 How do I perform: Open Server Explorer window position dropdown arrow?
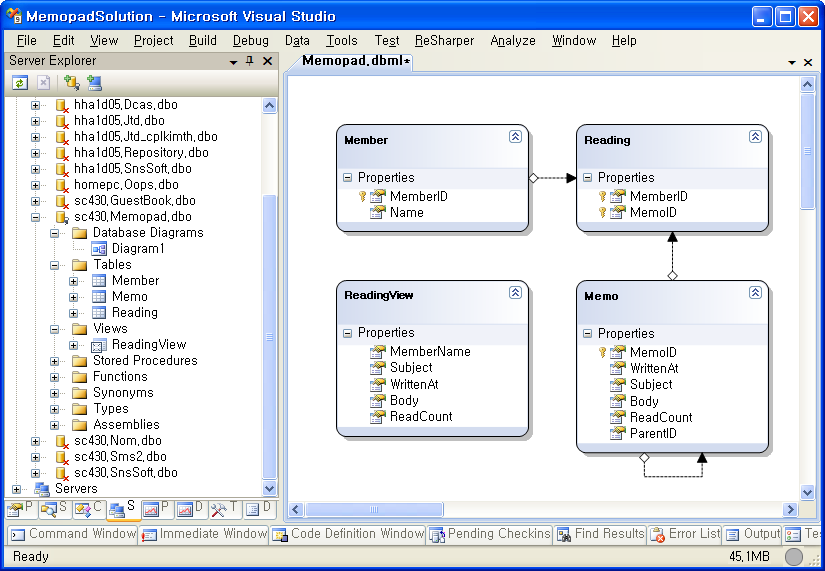[233, 62]
